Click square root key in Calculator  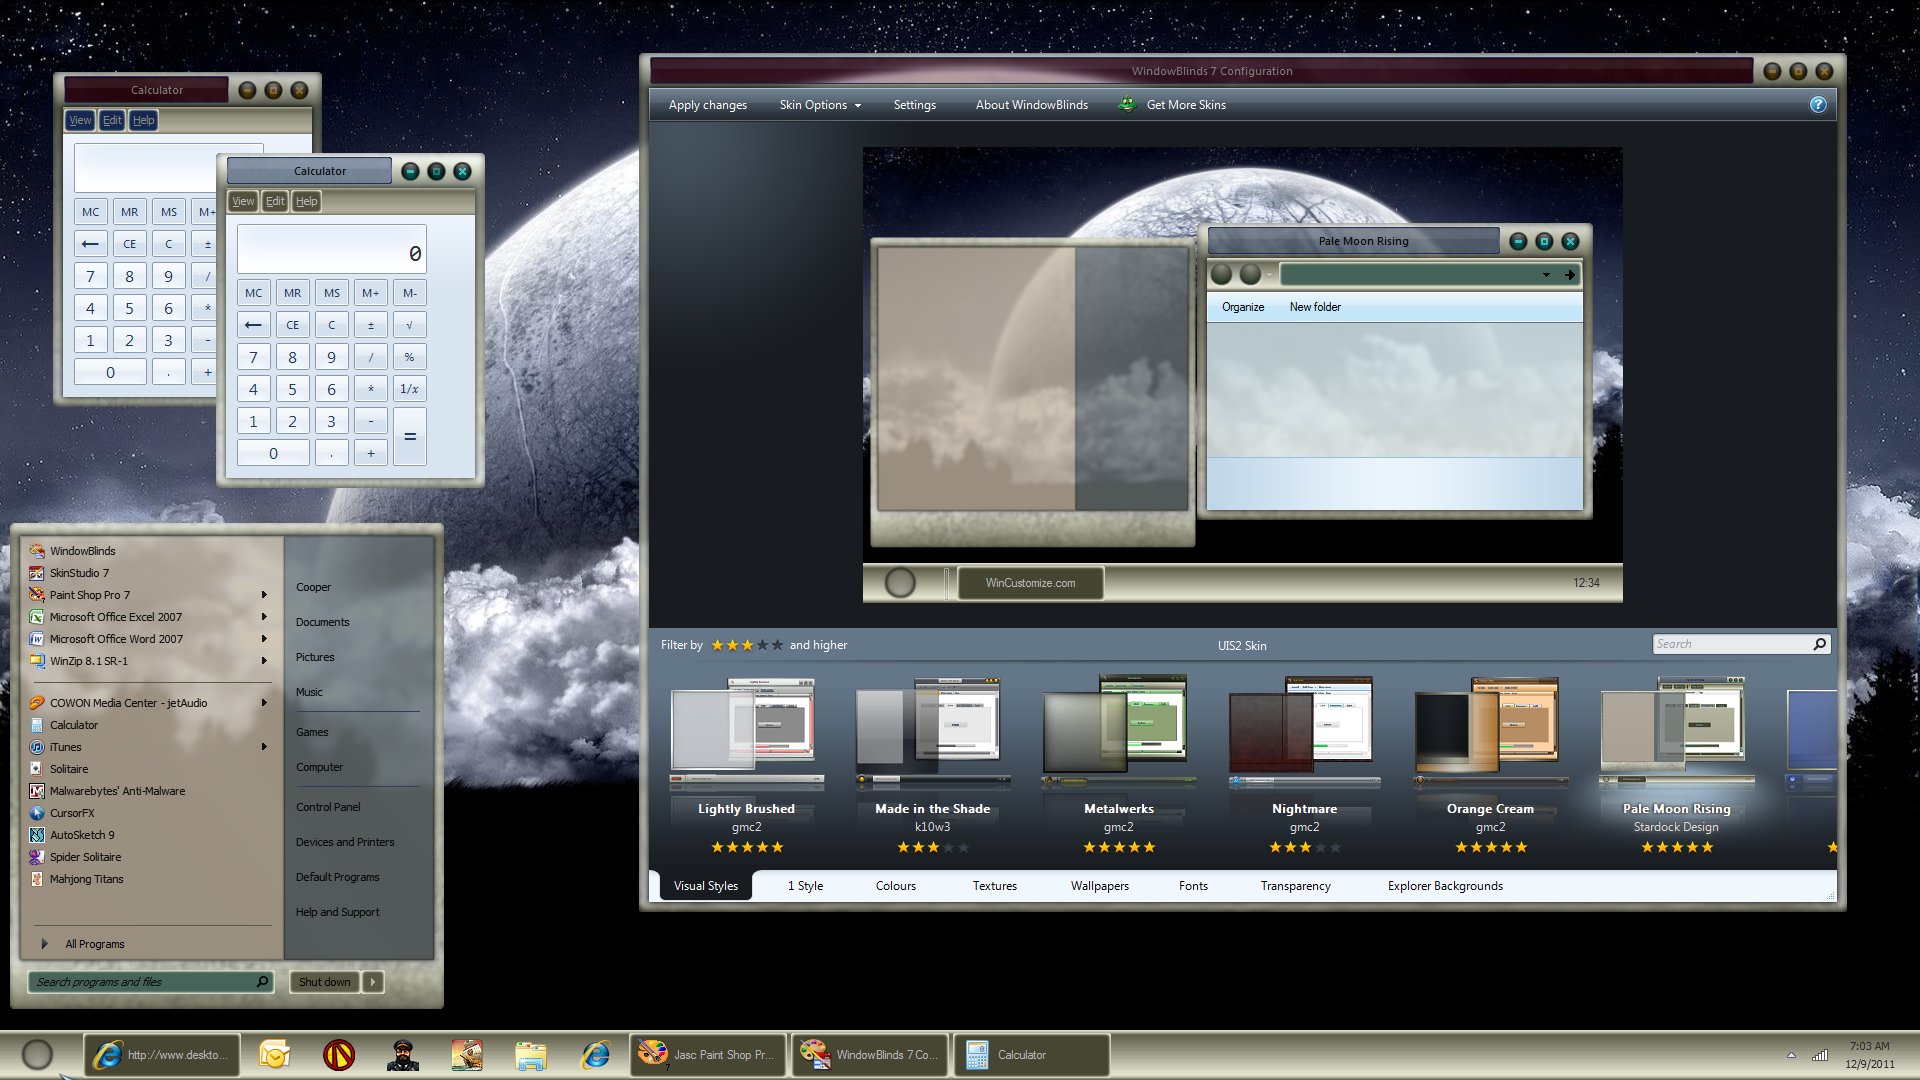click(x=409, y=325)
